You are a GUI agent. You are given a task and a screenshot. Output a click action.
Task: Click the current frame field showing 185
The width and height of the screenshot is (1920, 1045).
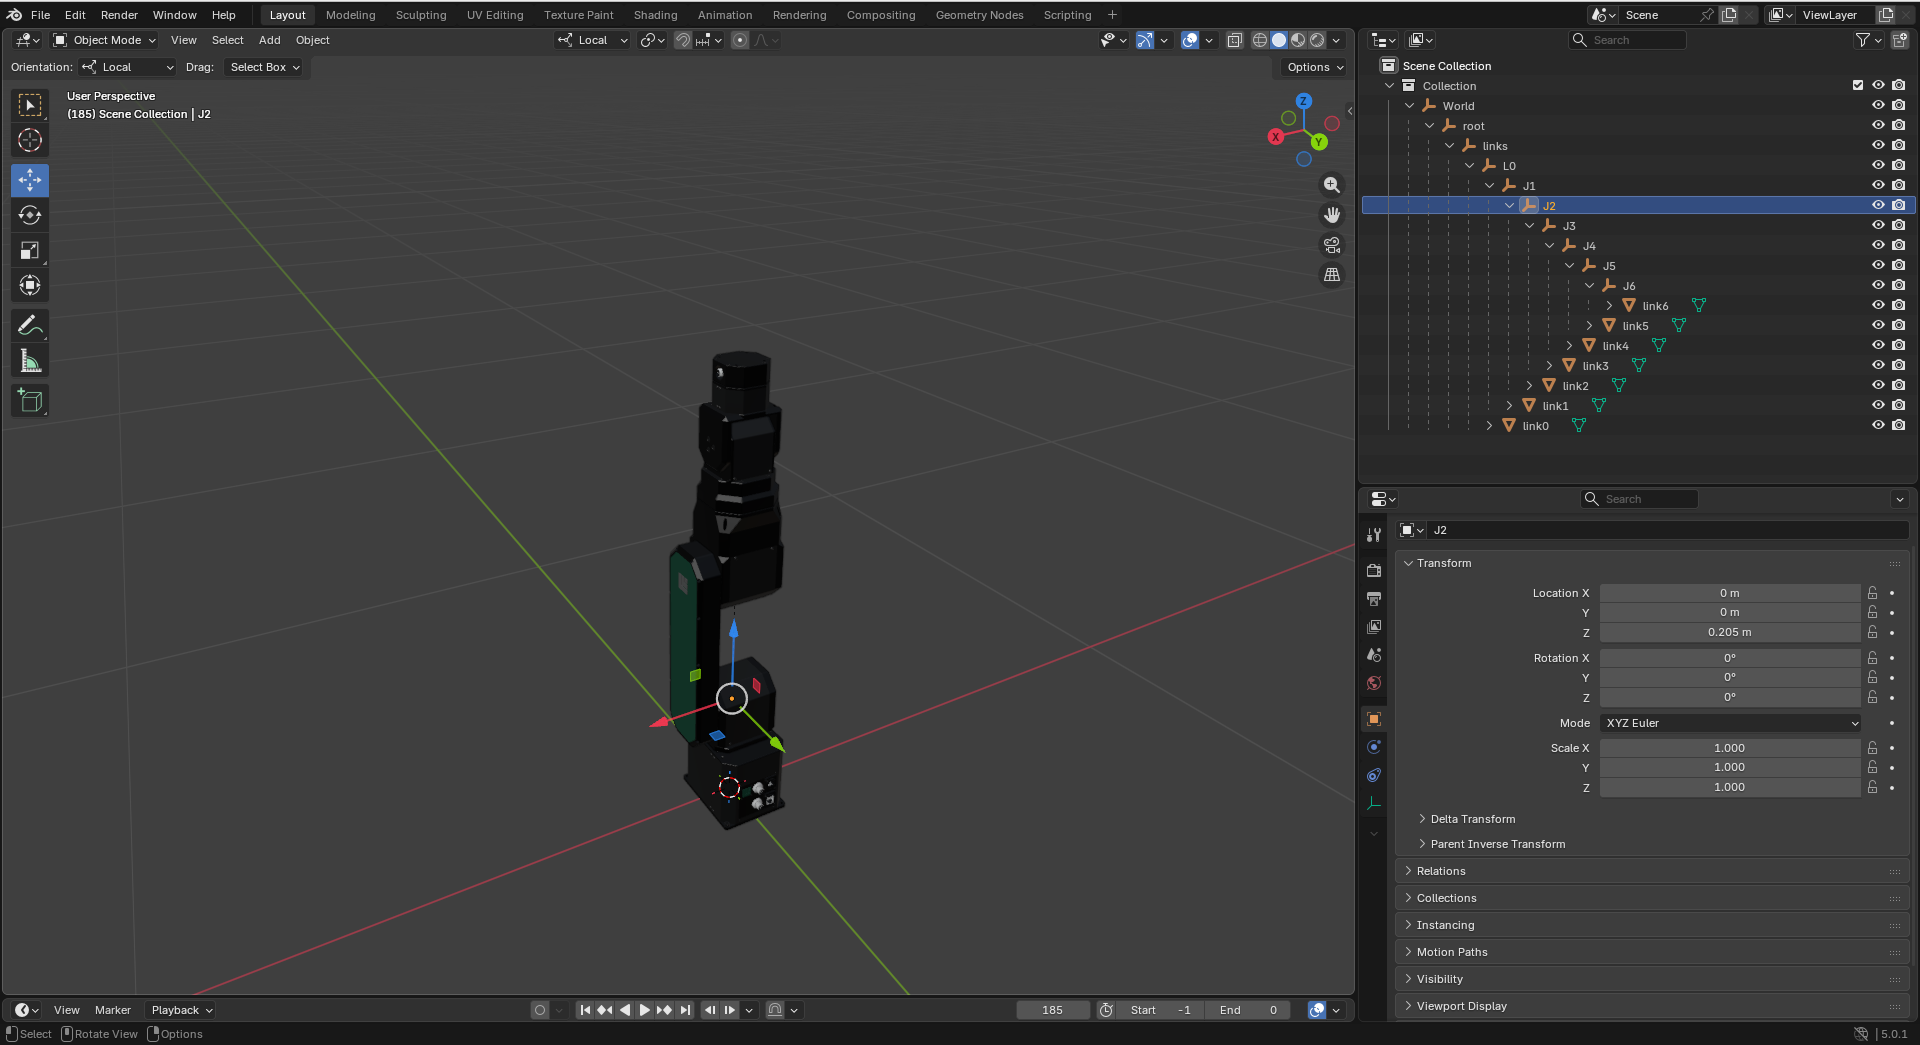coord(1052,1010)
